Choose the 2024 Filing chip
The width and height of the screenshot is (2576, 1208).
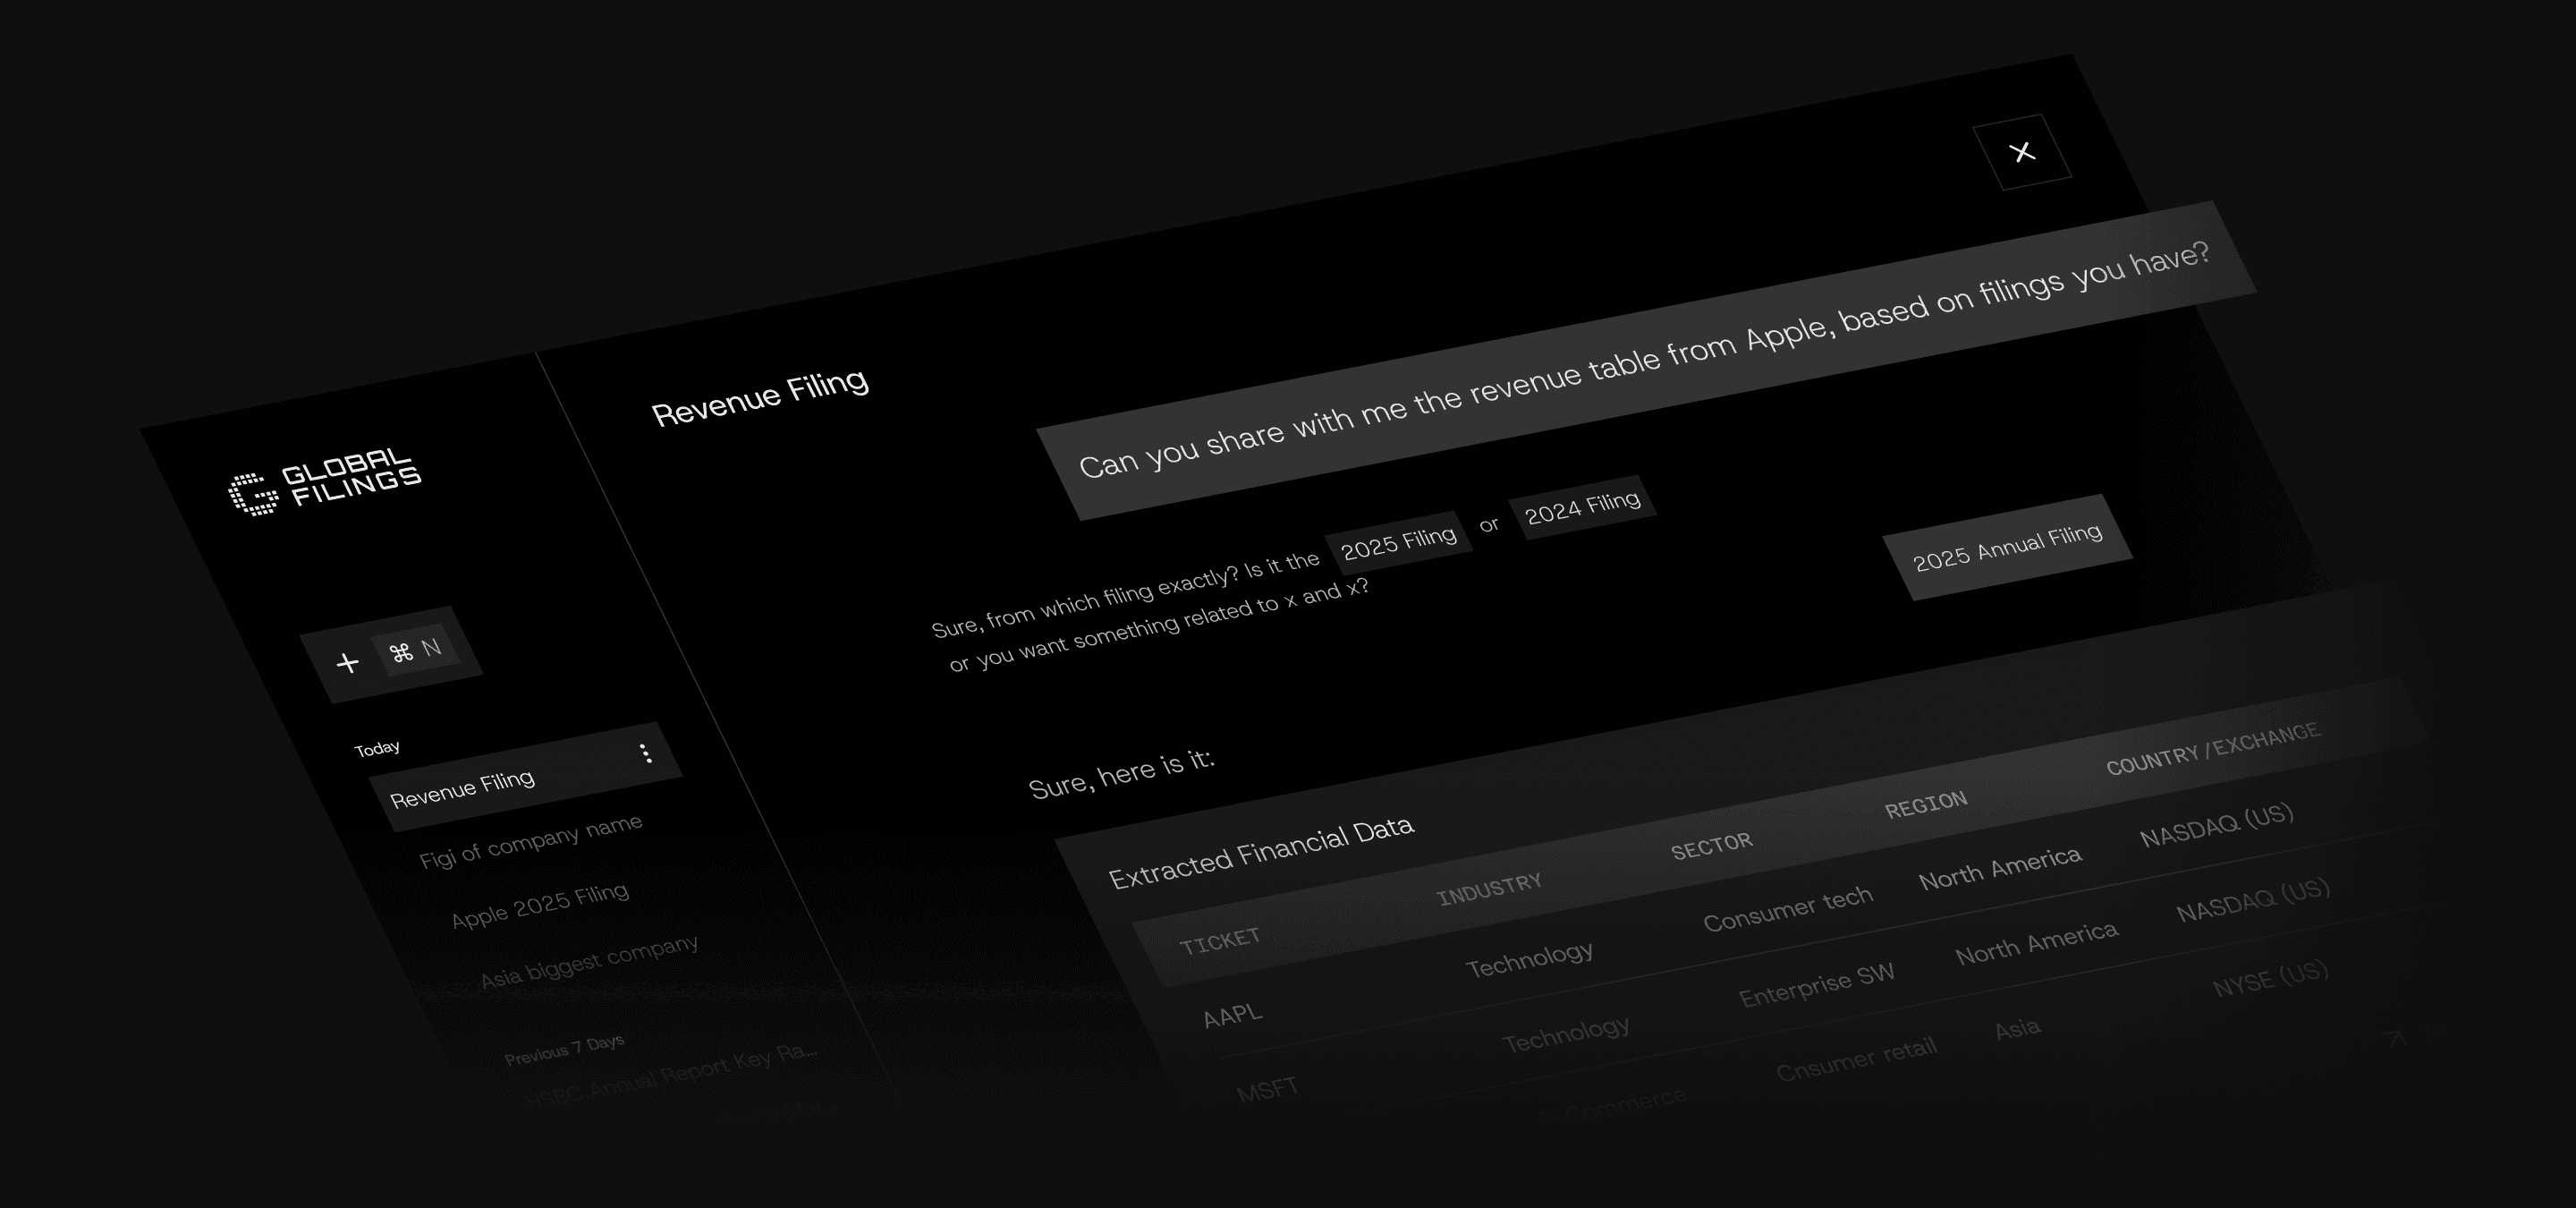1582,507
